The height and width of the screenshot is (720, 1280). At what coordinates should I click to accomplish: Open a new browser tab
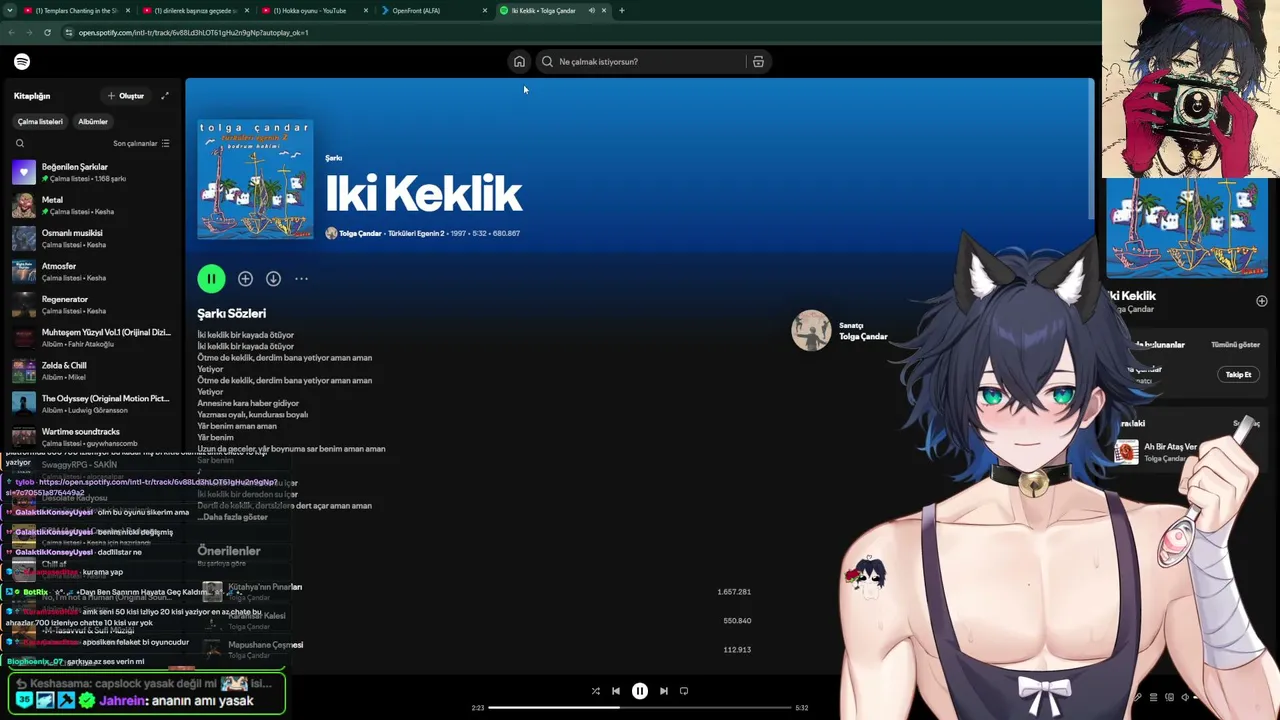[x=622, y=10]
